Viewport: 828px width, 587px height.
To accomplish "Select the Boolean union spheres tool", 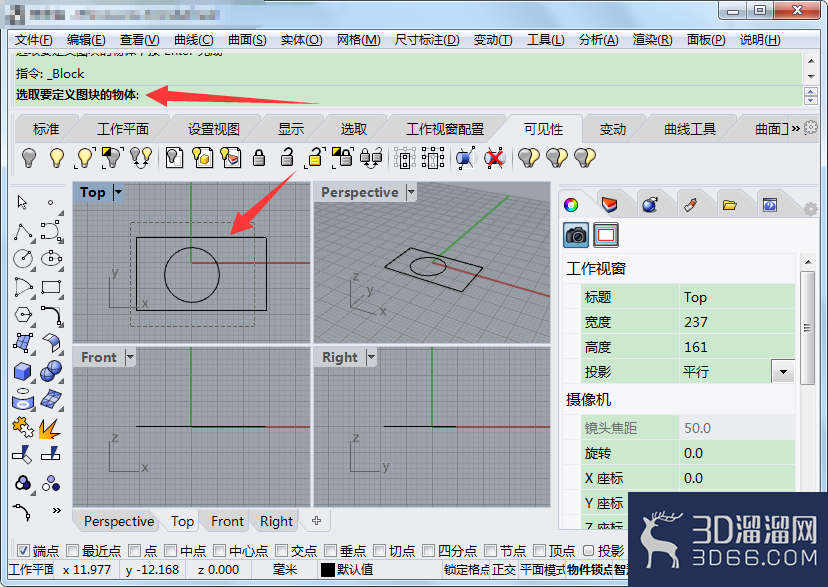I will point(51,371).
